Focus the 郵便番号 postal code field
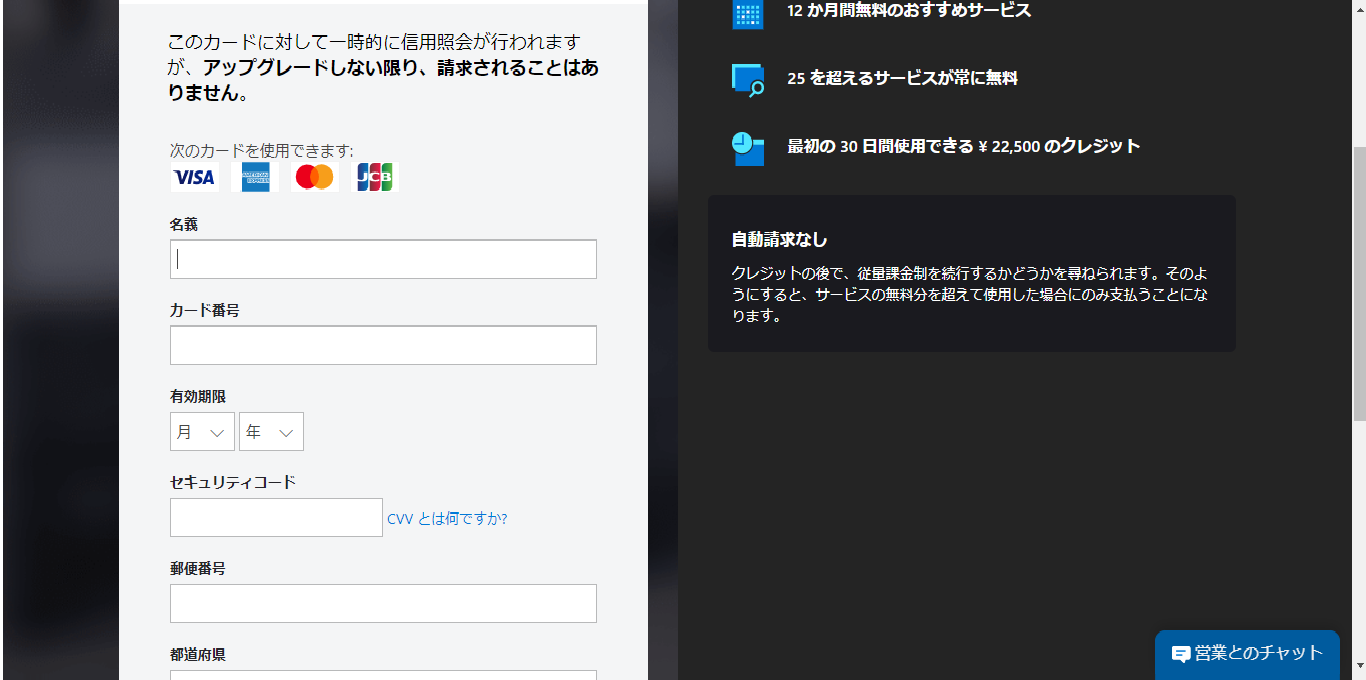This screenshot has height=680, width=1366. 383,603
